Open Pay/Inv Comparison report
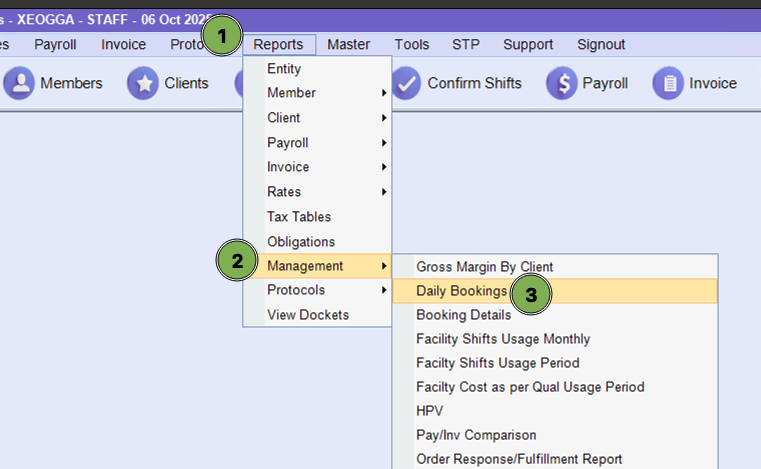Screen dimensions: 761x469 pos(476,435)
